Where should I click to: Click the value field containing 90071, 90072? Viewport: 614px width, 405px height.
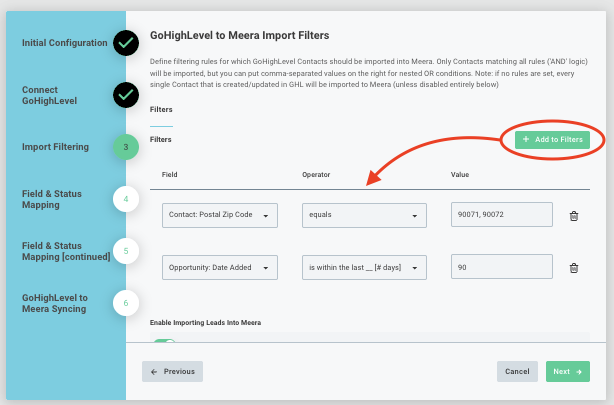tap(502, 214)
